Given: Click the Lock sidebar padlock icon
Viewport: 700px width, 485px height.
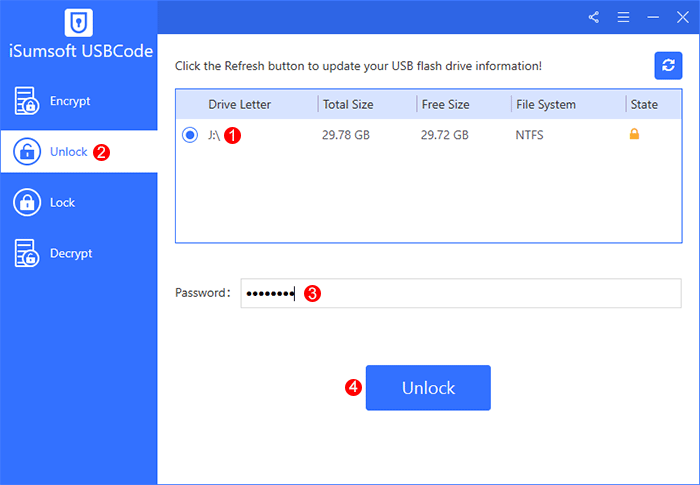Looking at the screenshot, I should click(x=27, y=202).
